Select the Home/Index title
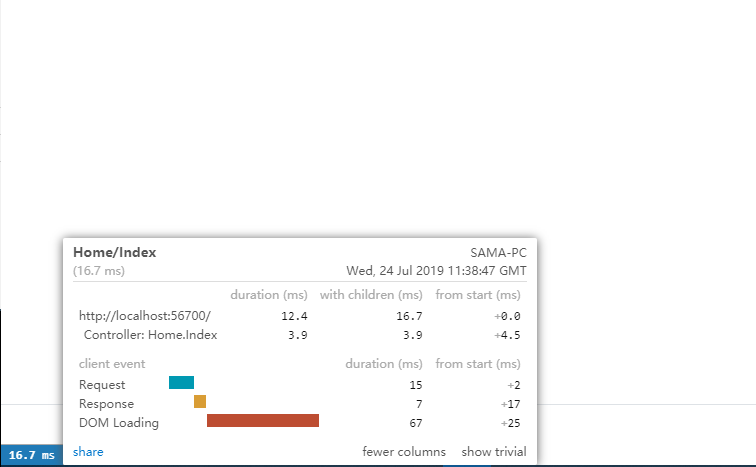 tap(115, 253)
